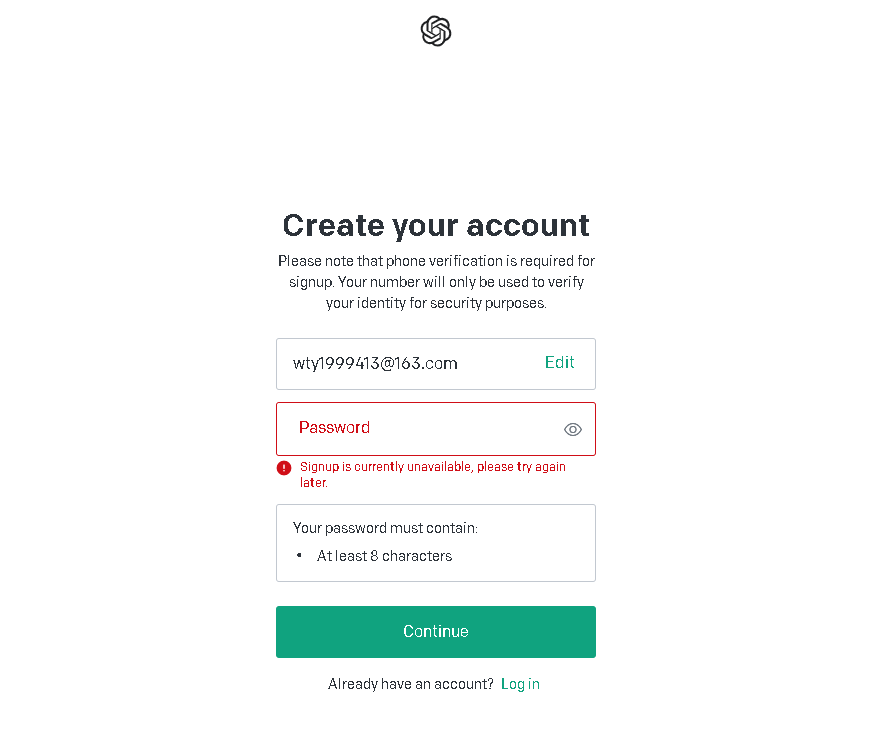Click blank space between email and Edit

coord(500,363)
